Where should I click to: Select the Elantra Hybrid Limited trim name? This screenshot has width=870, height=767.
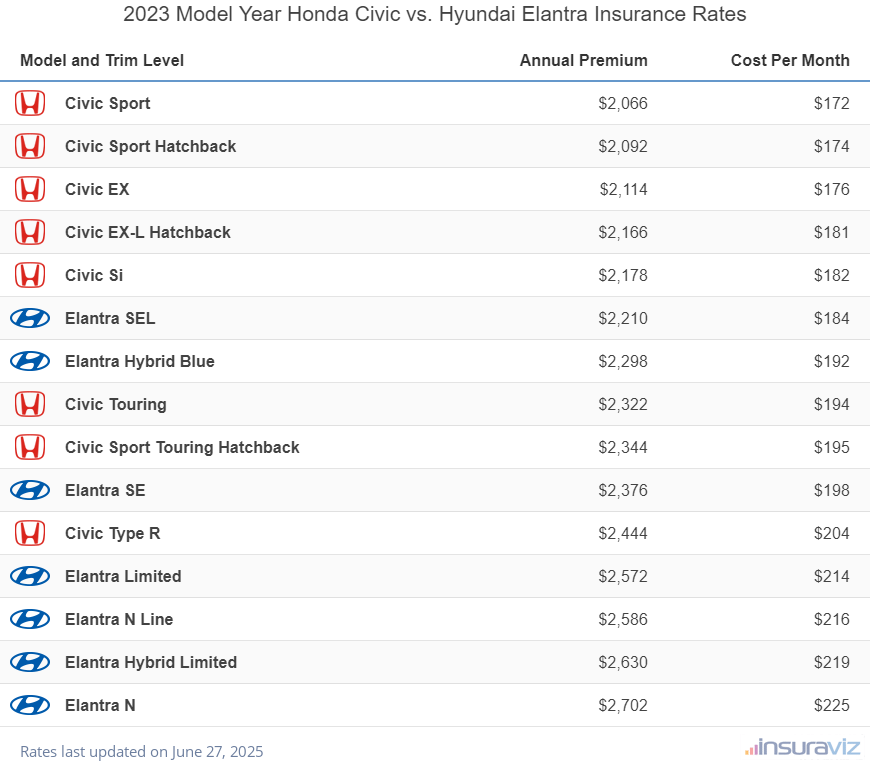[151, 663]
